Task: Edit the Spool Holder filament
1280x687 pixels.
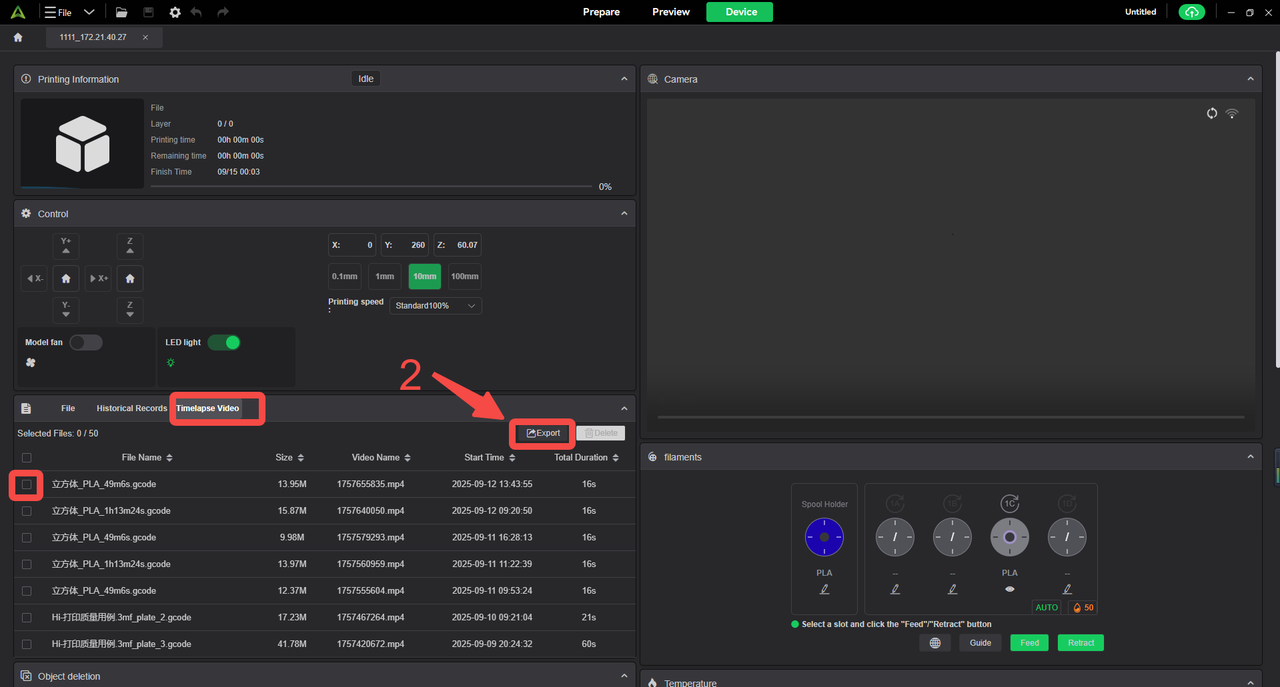Action: 824,589
